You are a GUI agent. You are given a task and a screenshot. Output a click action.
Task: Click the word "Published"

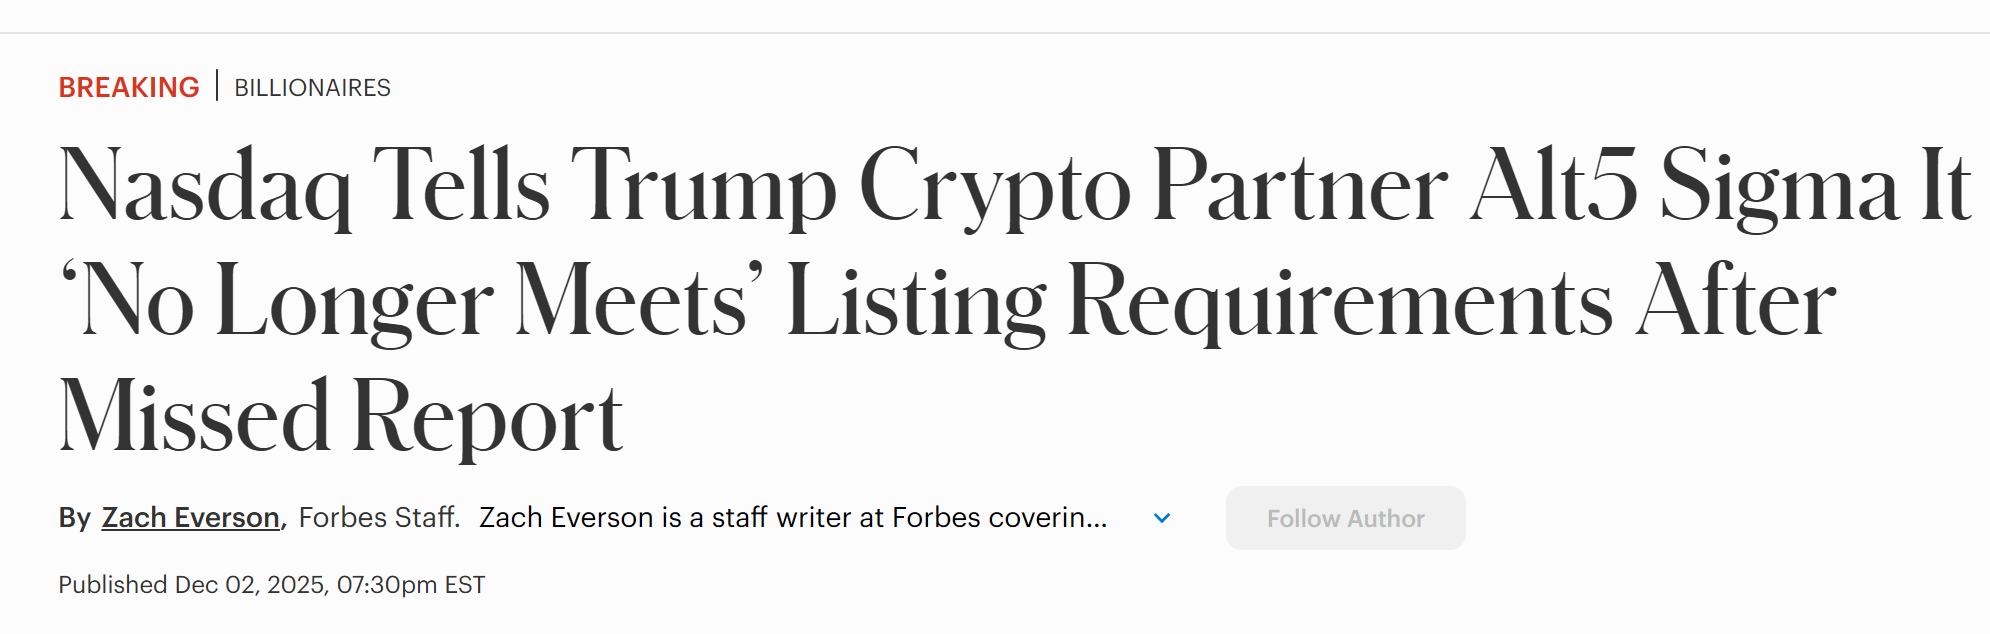112,585
